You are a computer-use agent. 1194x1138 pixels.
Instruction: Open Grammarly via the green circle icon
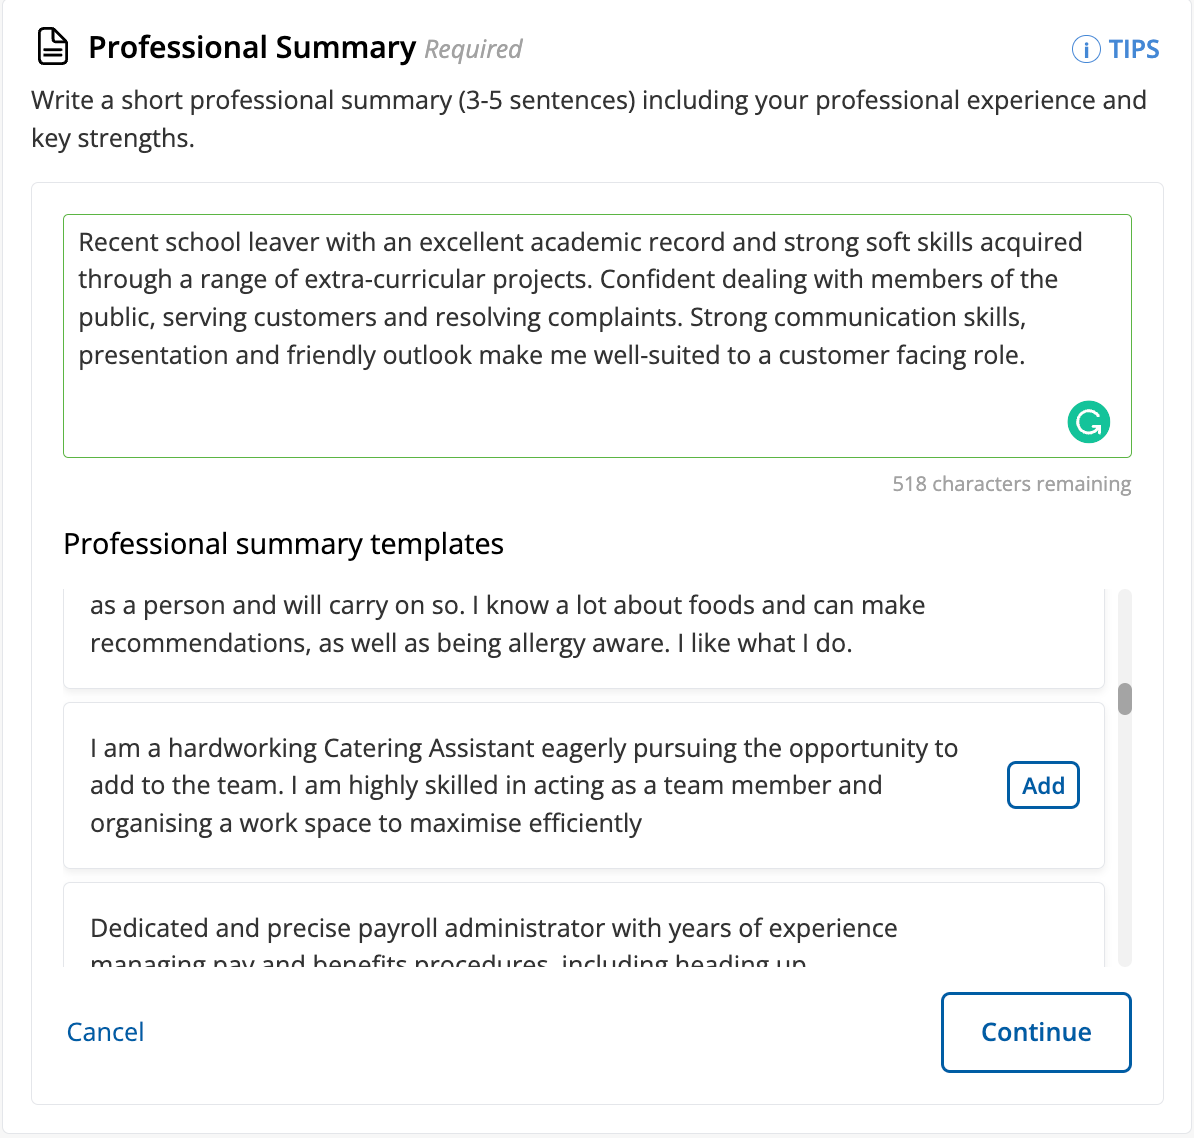click(x=1088, y=422)
